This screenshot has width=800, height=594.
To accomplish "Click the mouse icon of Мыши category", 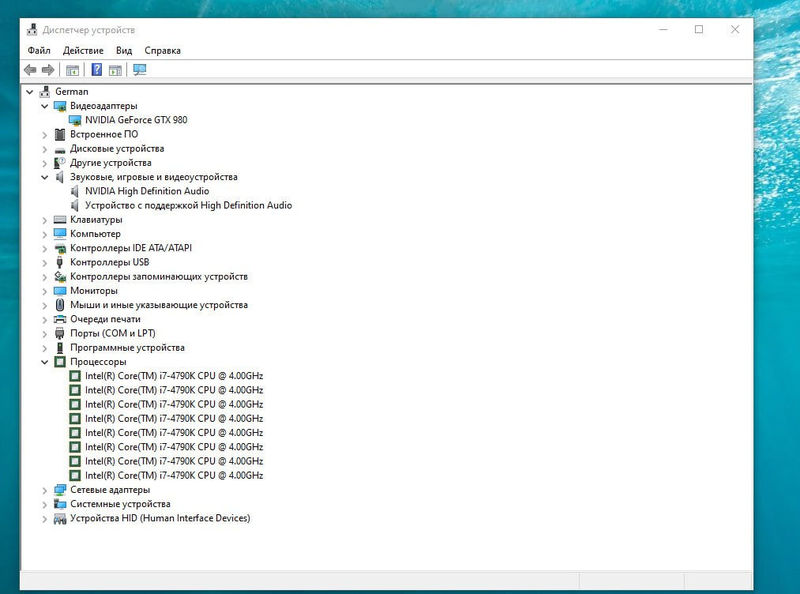I will 60,305.
